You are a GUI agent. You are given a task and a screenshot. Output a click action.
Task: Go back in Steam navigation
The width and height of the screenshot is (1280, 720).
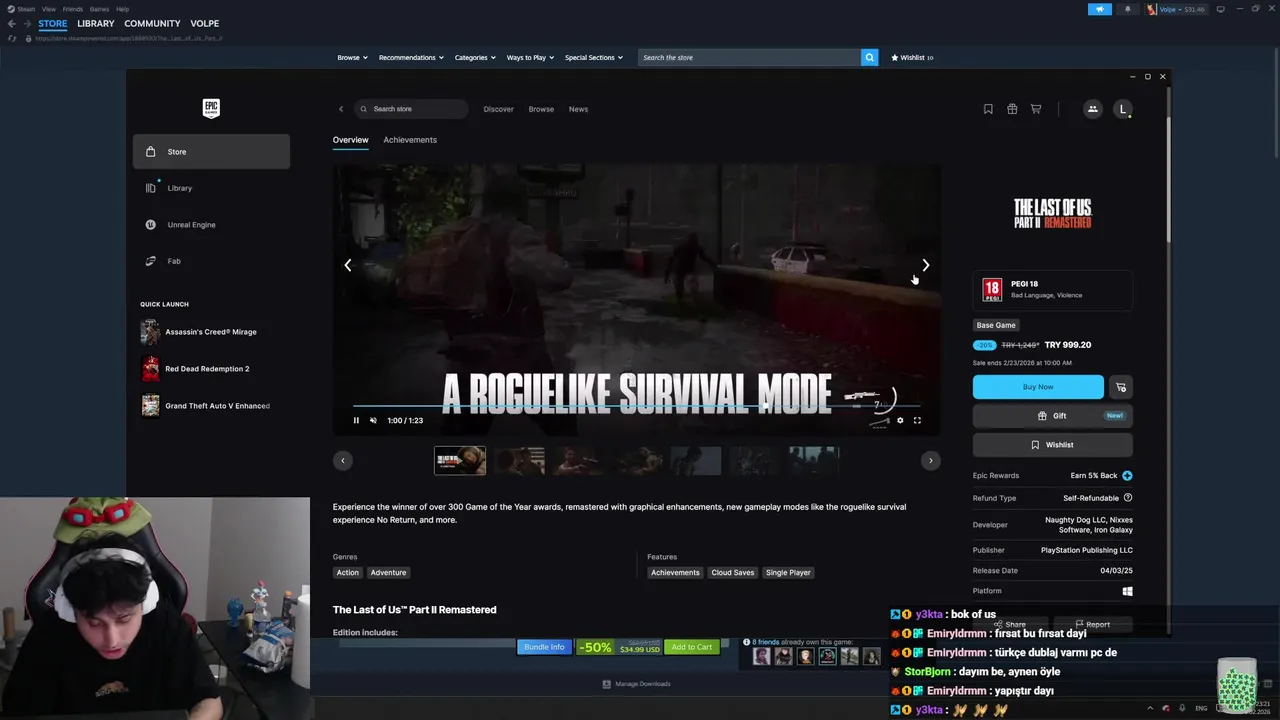[x=12, y=23]
